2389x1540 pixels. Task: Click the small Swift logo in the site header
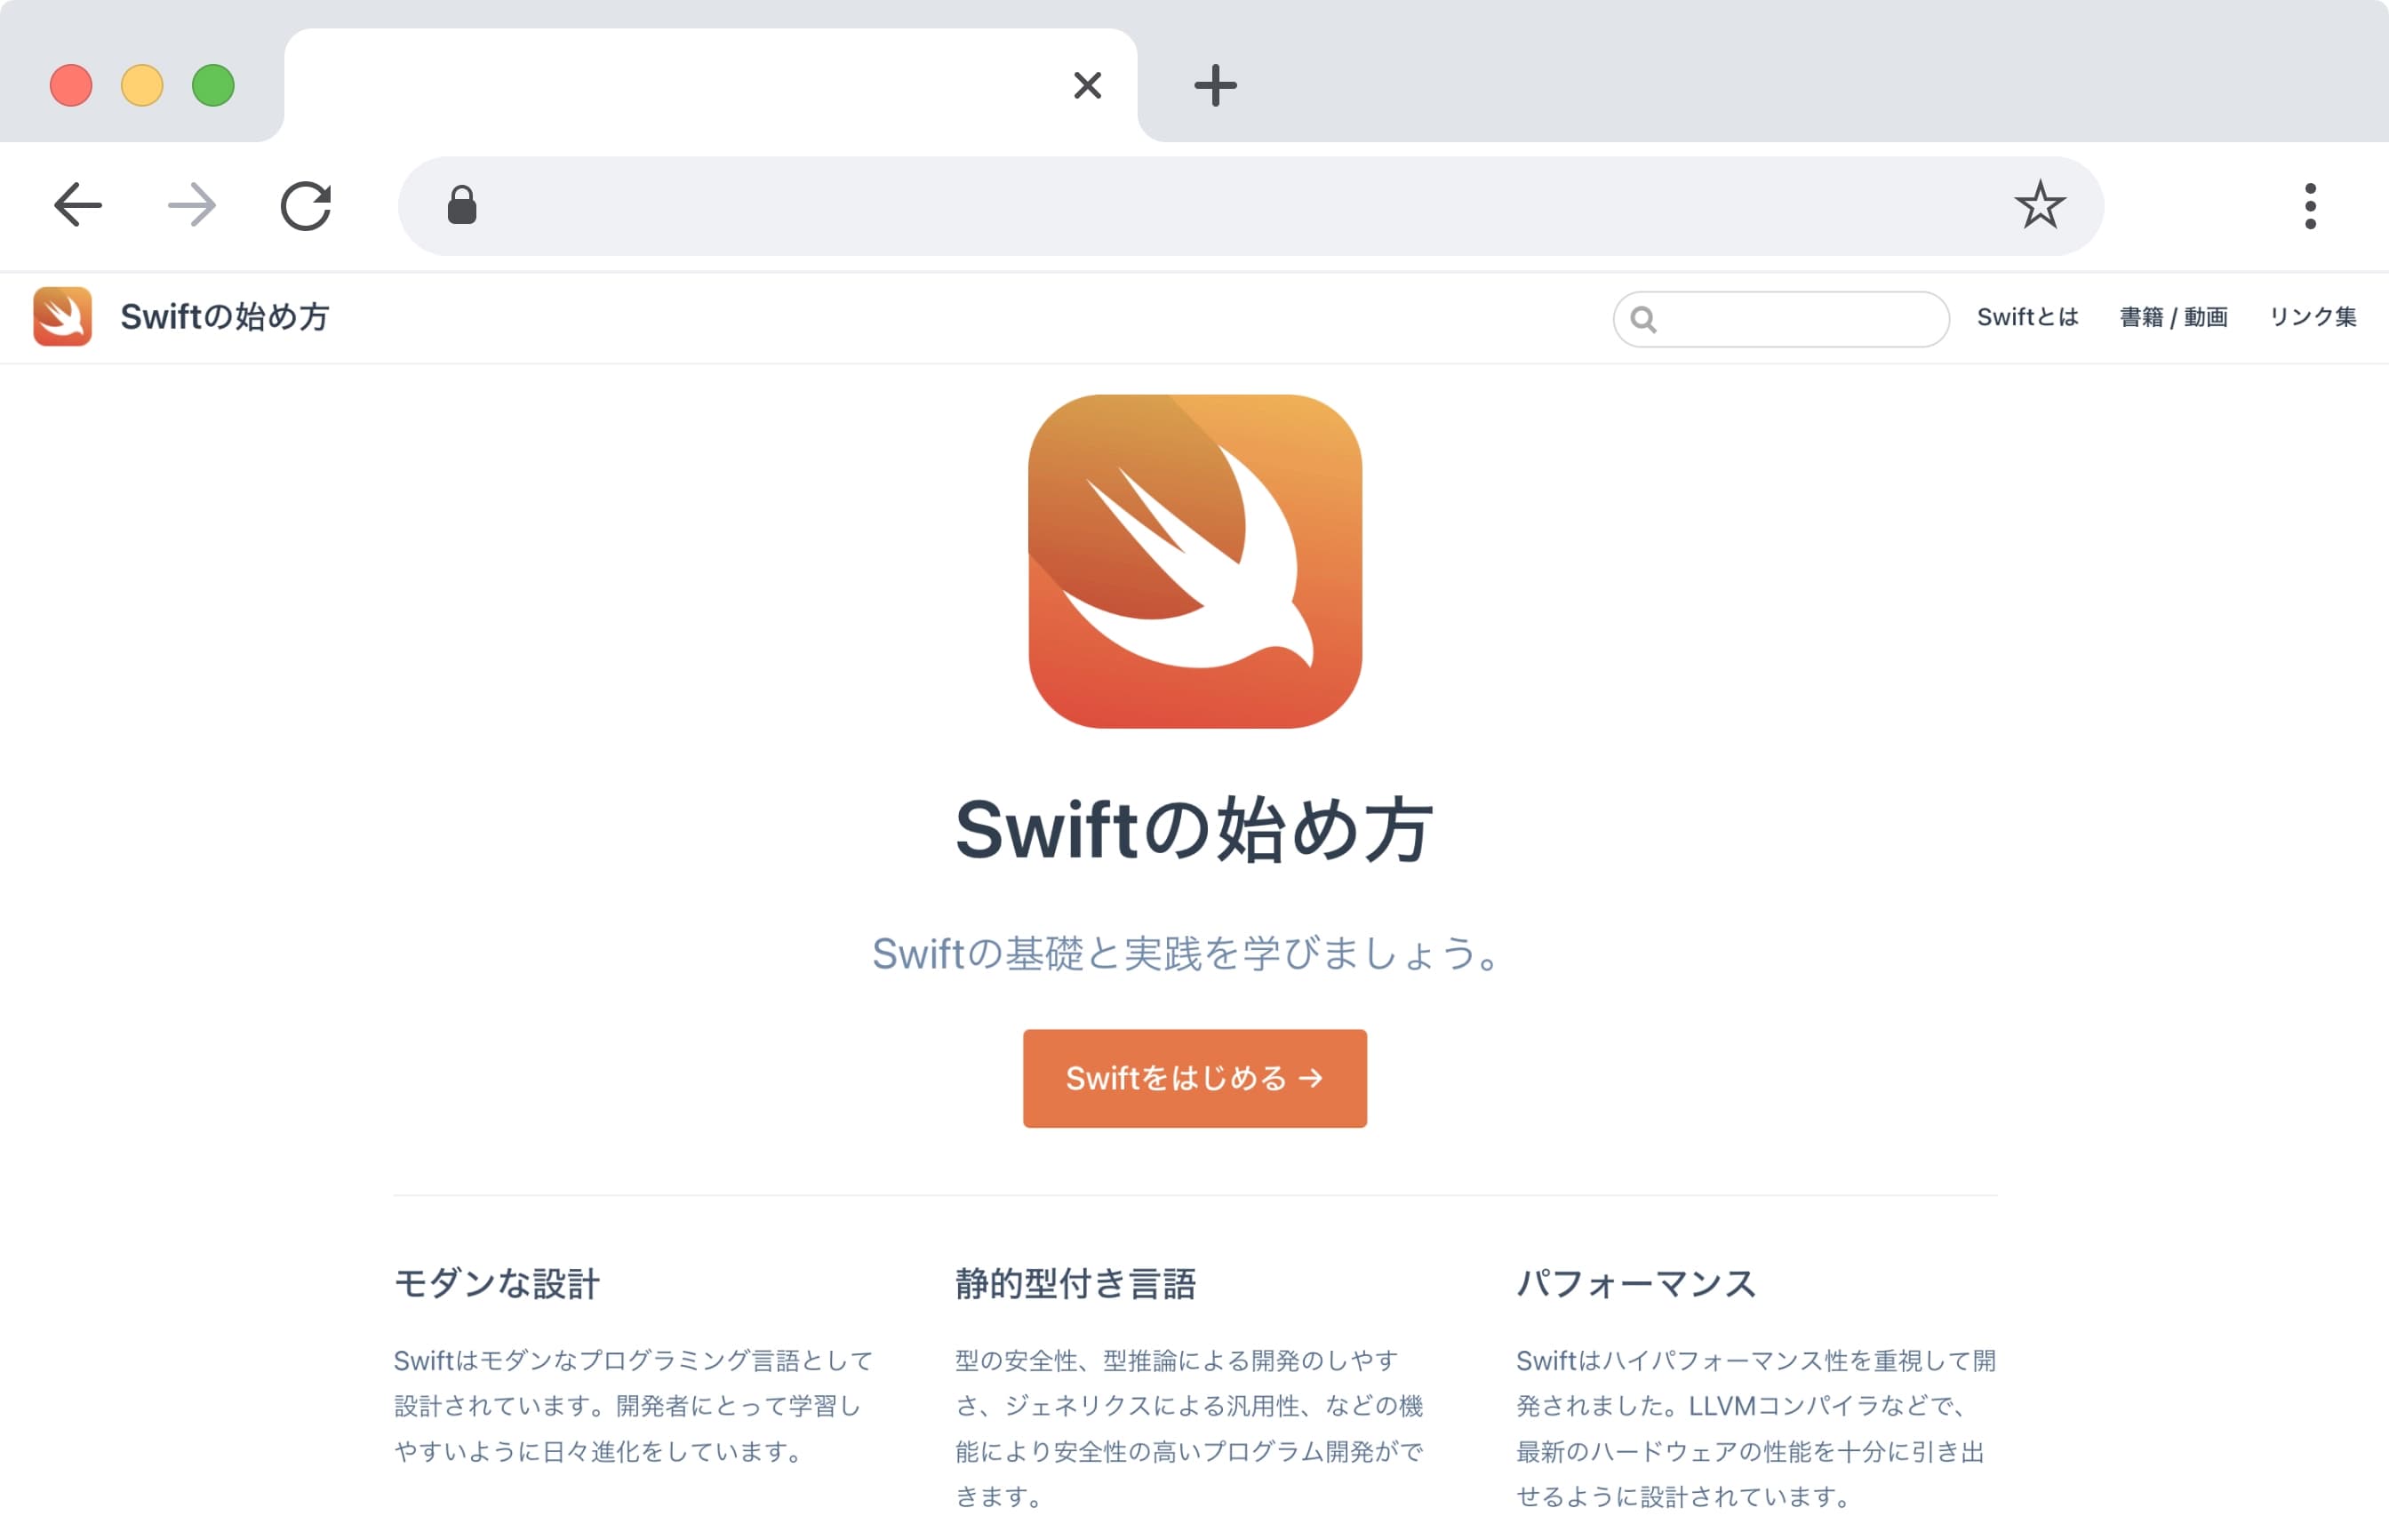pos(62,317)
